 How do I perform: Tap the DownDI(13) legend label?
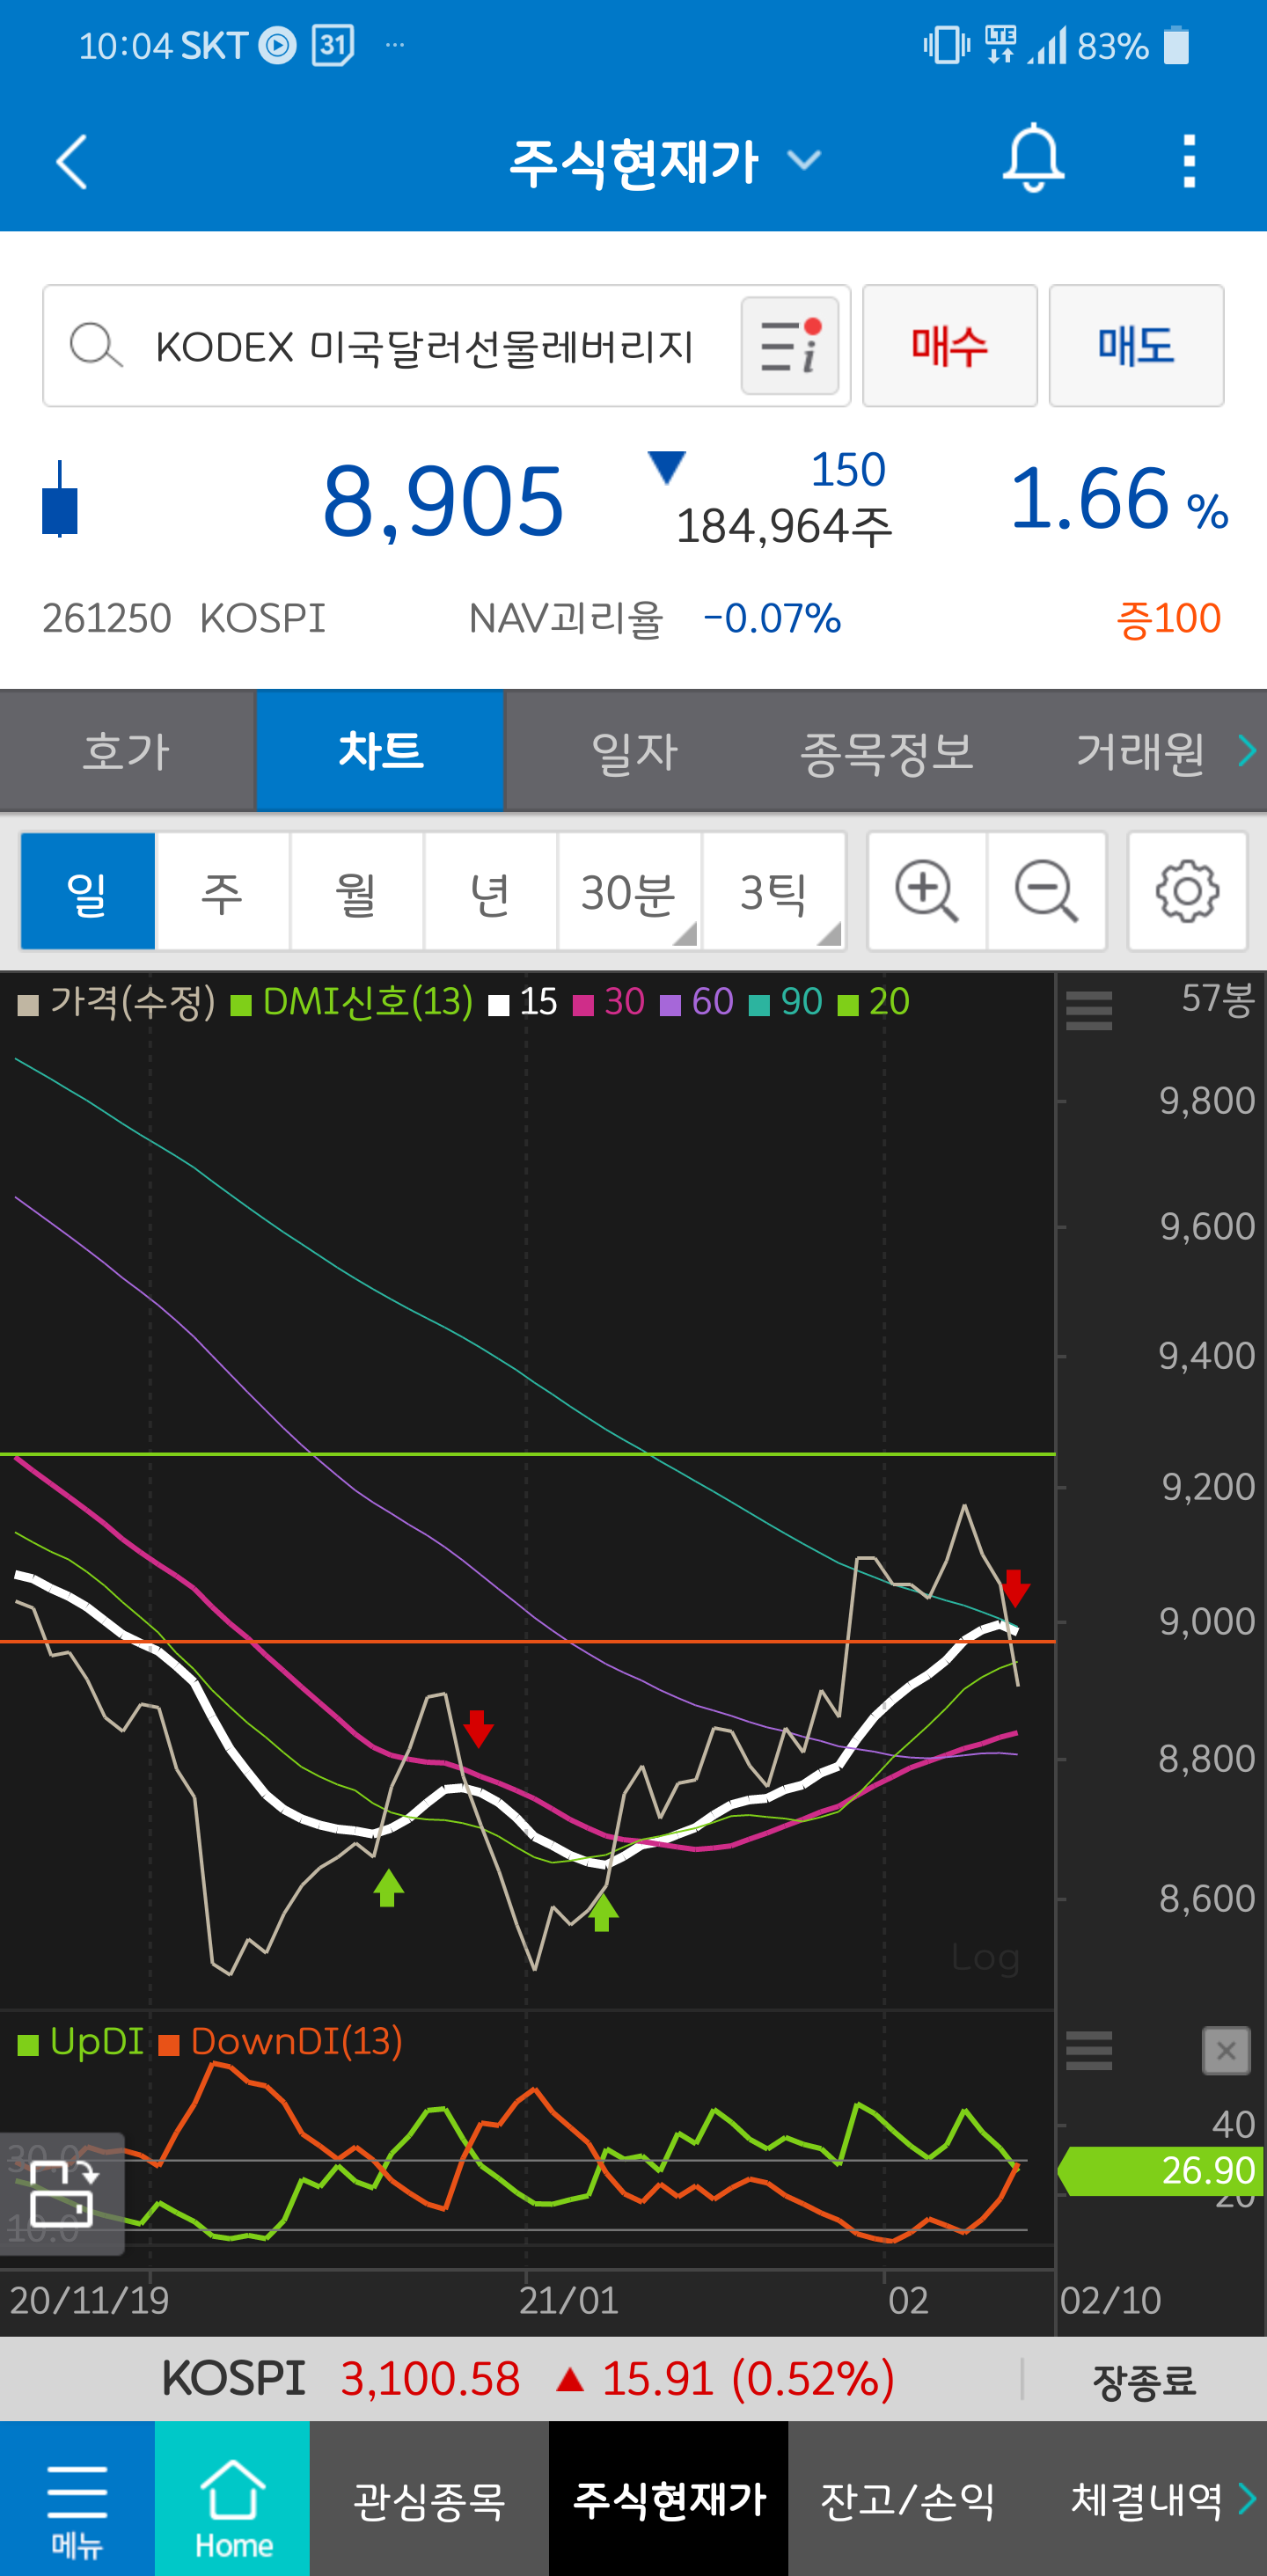(296, 2041)
